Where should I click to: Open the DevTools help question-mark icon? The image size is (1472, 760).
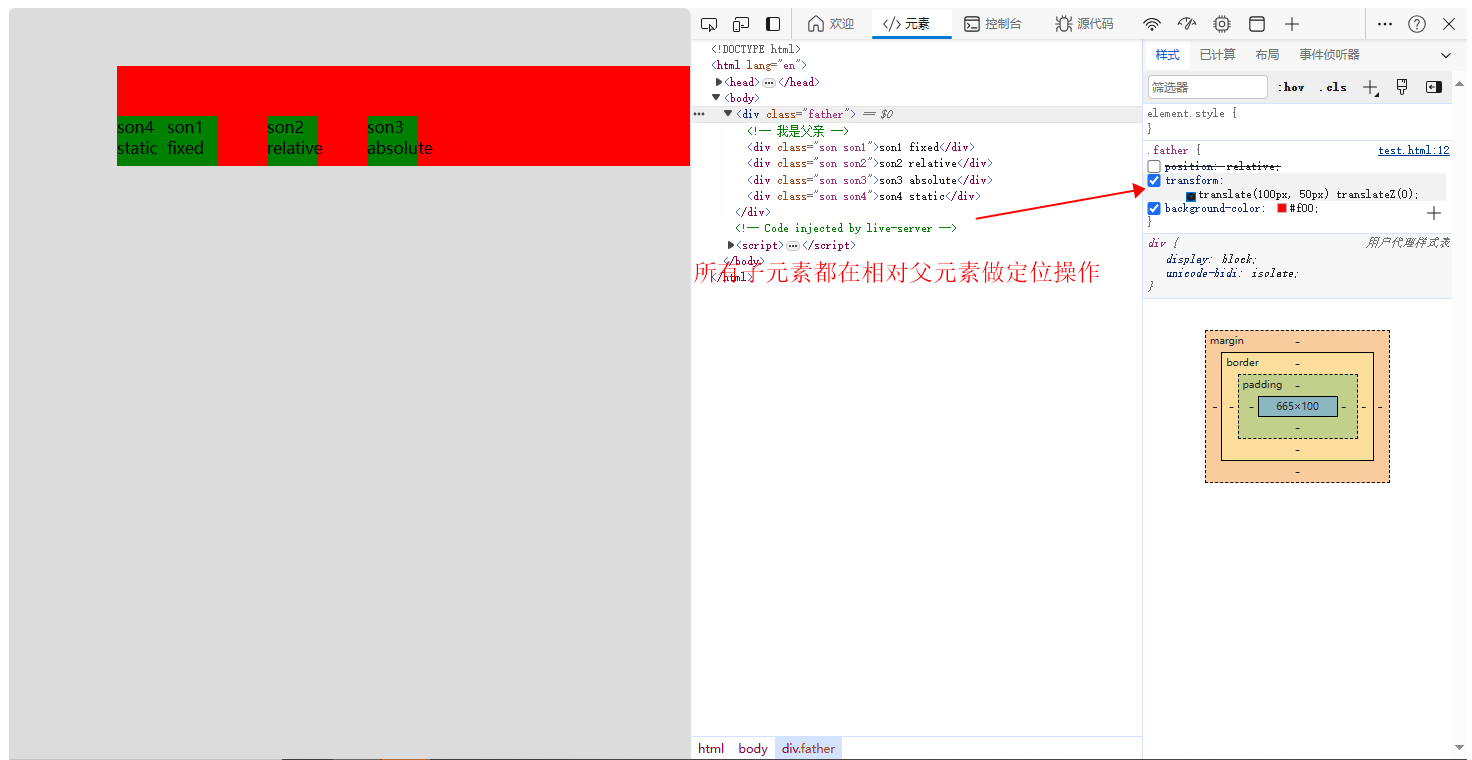[x=1417, y=24]
